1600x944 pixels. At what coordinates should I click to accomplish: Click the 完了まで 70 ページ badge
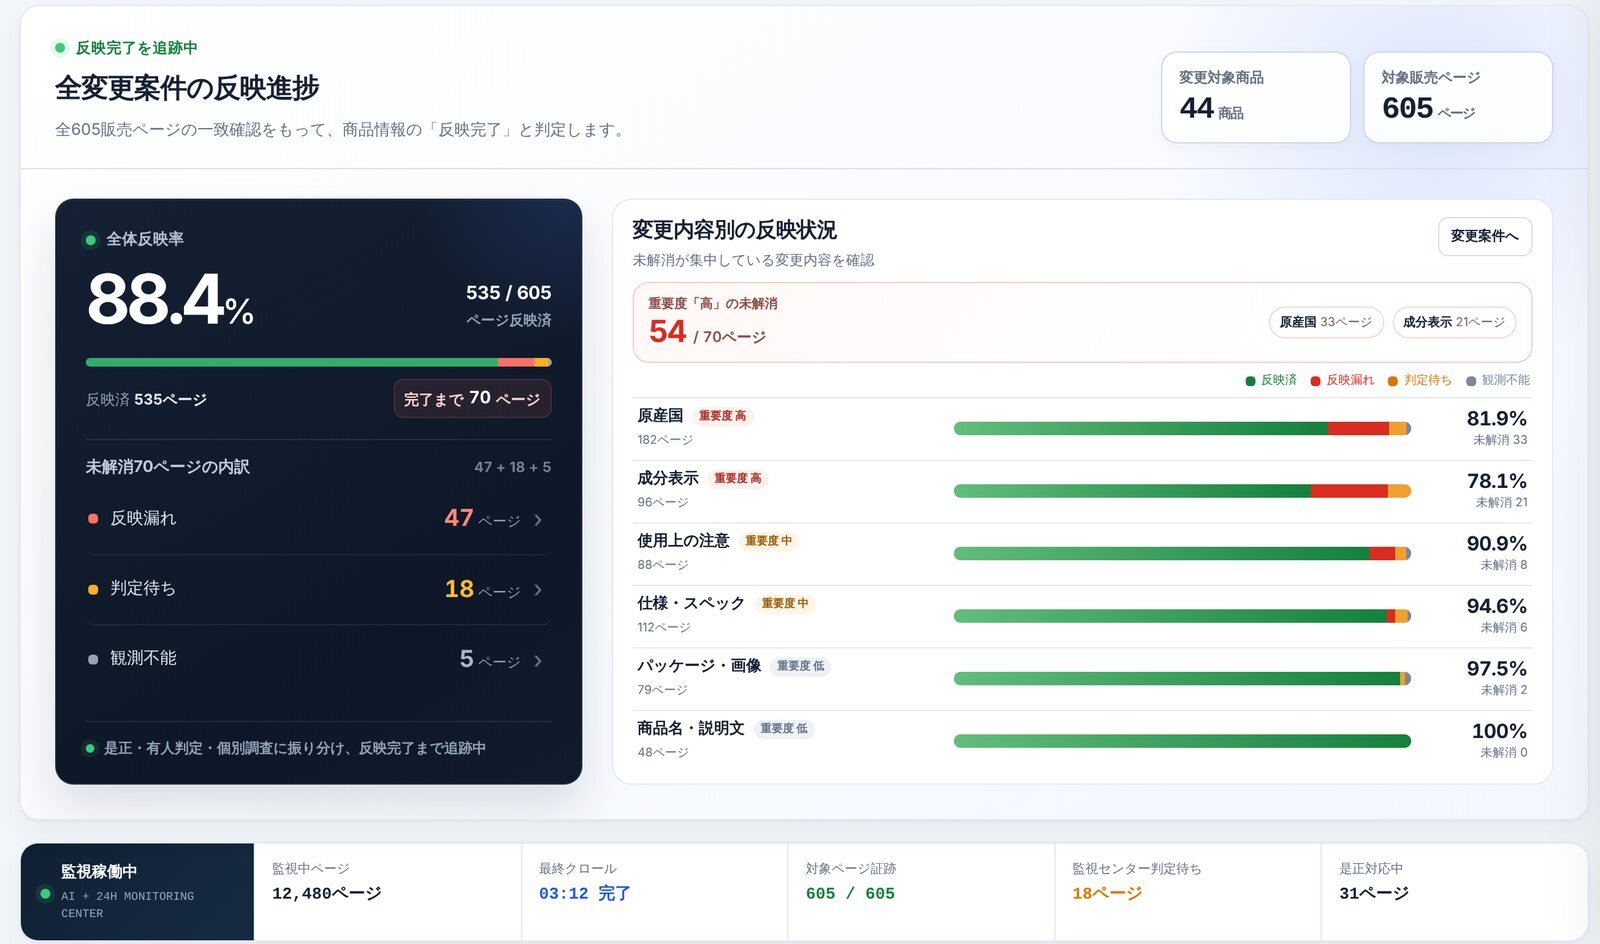472,398
